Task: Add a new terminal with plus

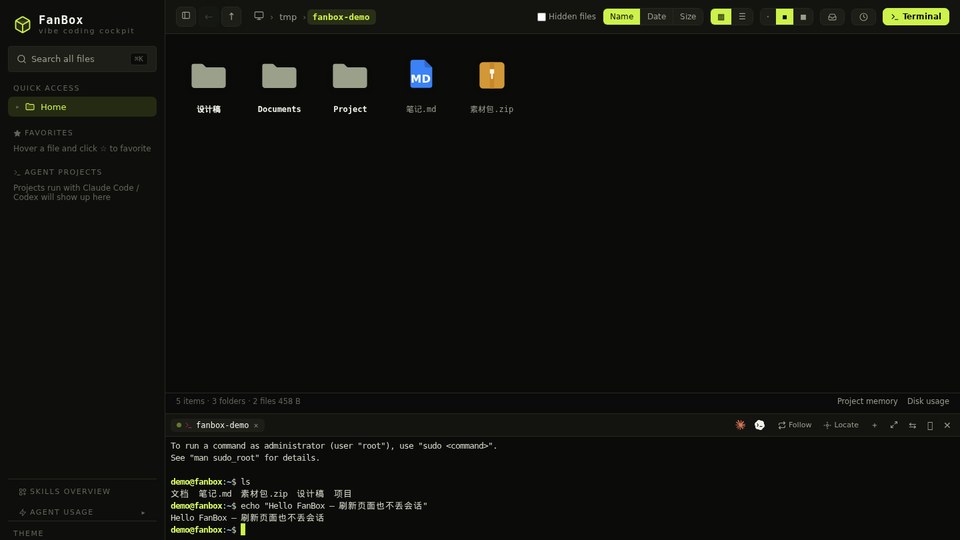Action: click(x=874, y=425)
